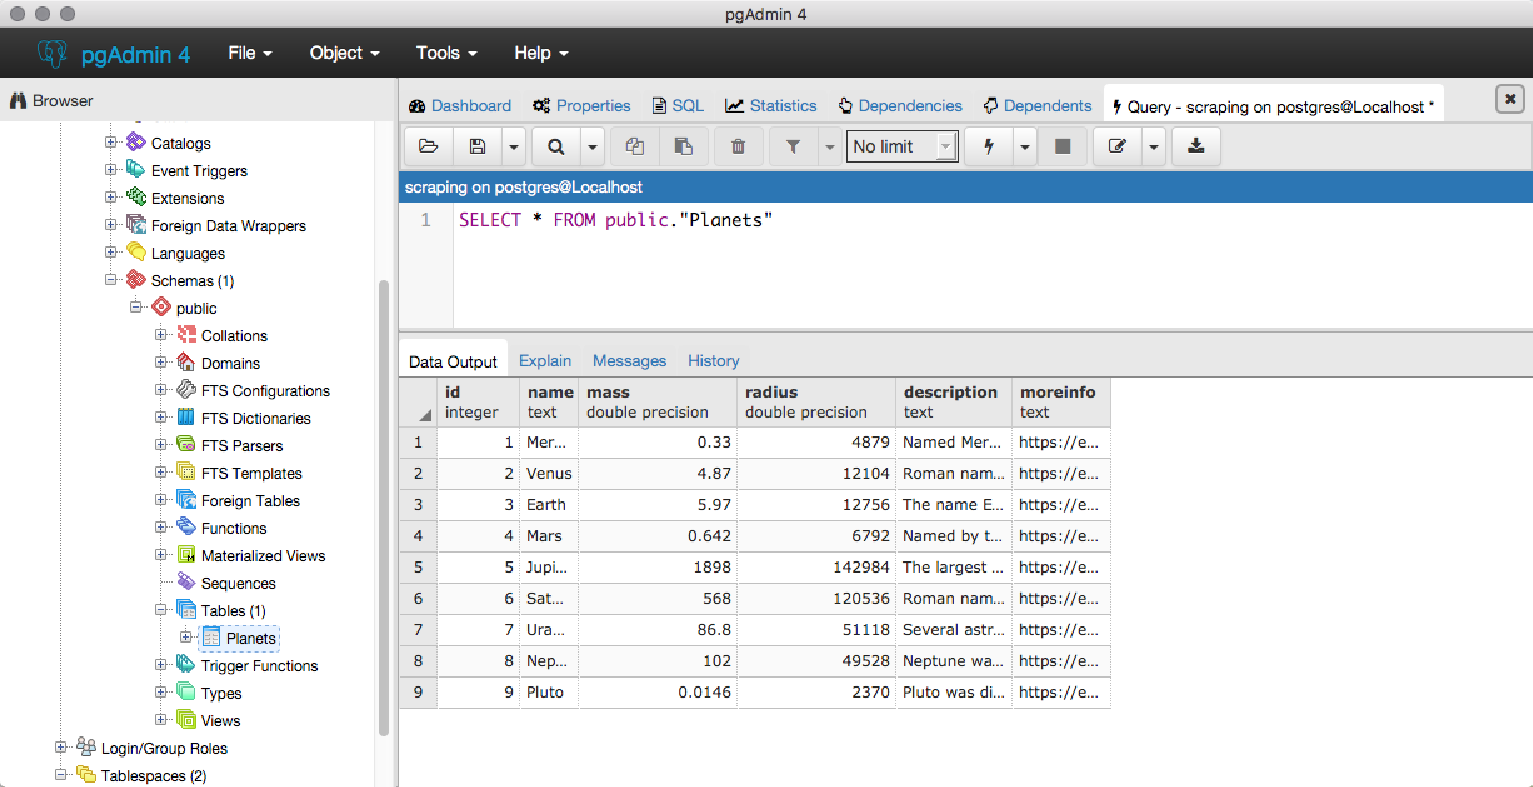Execute query with lightning bolt icon
Viewport: 1533px width, 787px height.
989,147
